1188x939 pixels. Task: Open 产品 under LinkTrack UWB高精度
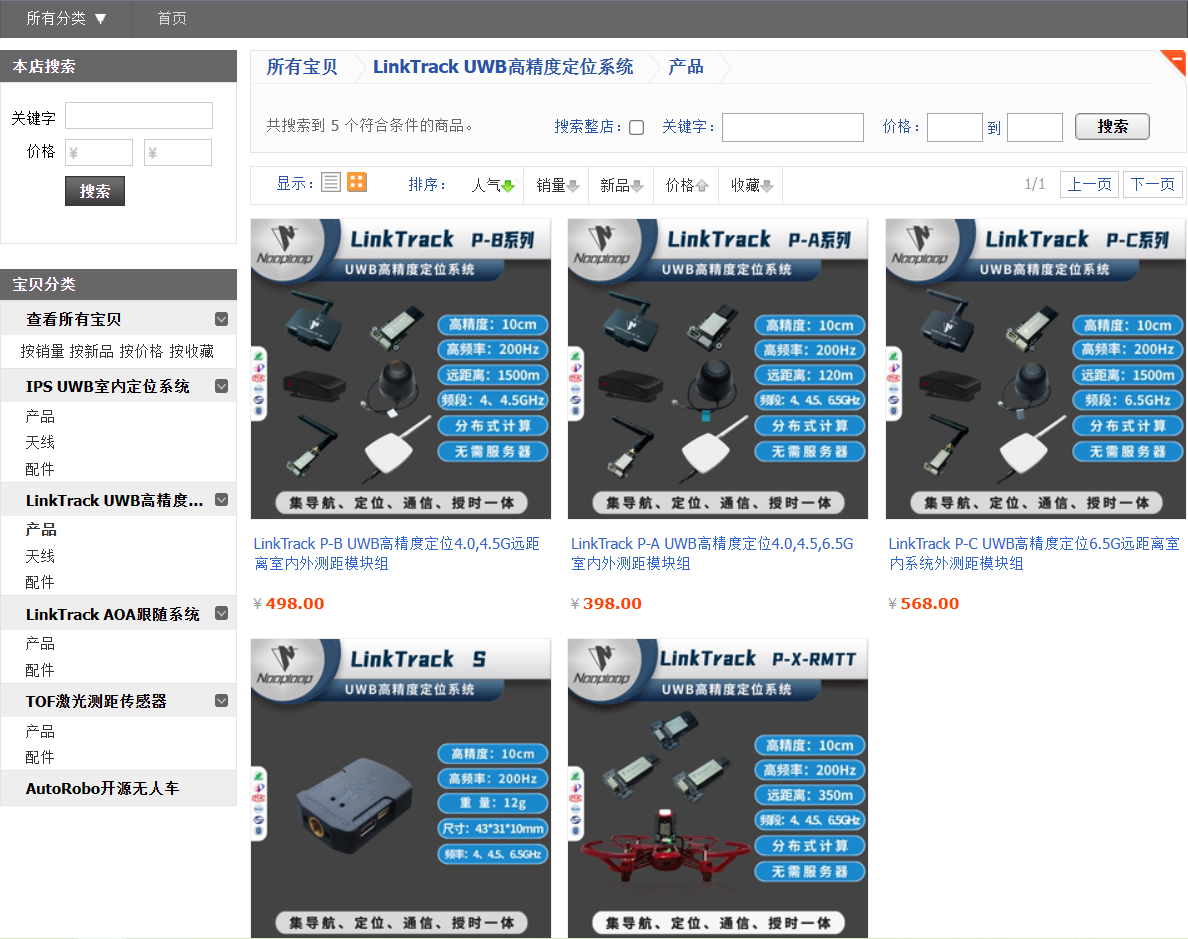[x=41, y=529]
